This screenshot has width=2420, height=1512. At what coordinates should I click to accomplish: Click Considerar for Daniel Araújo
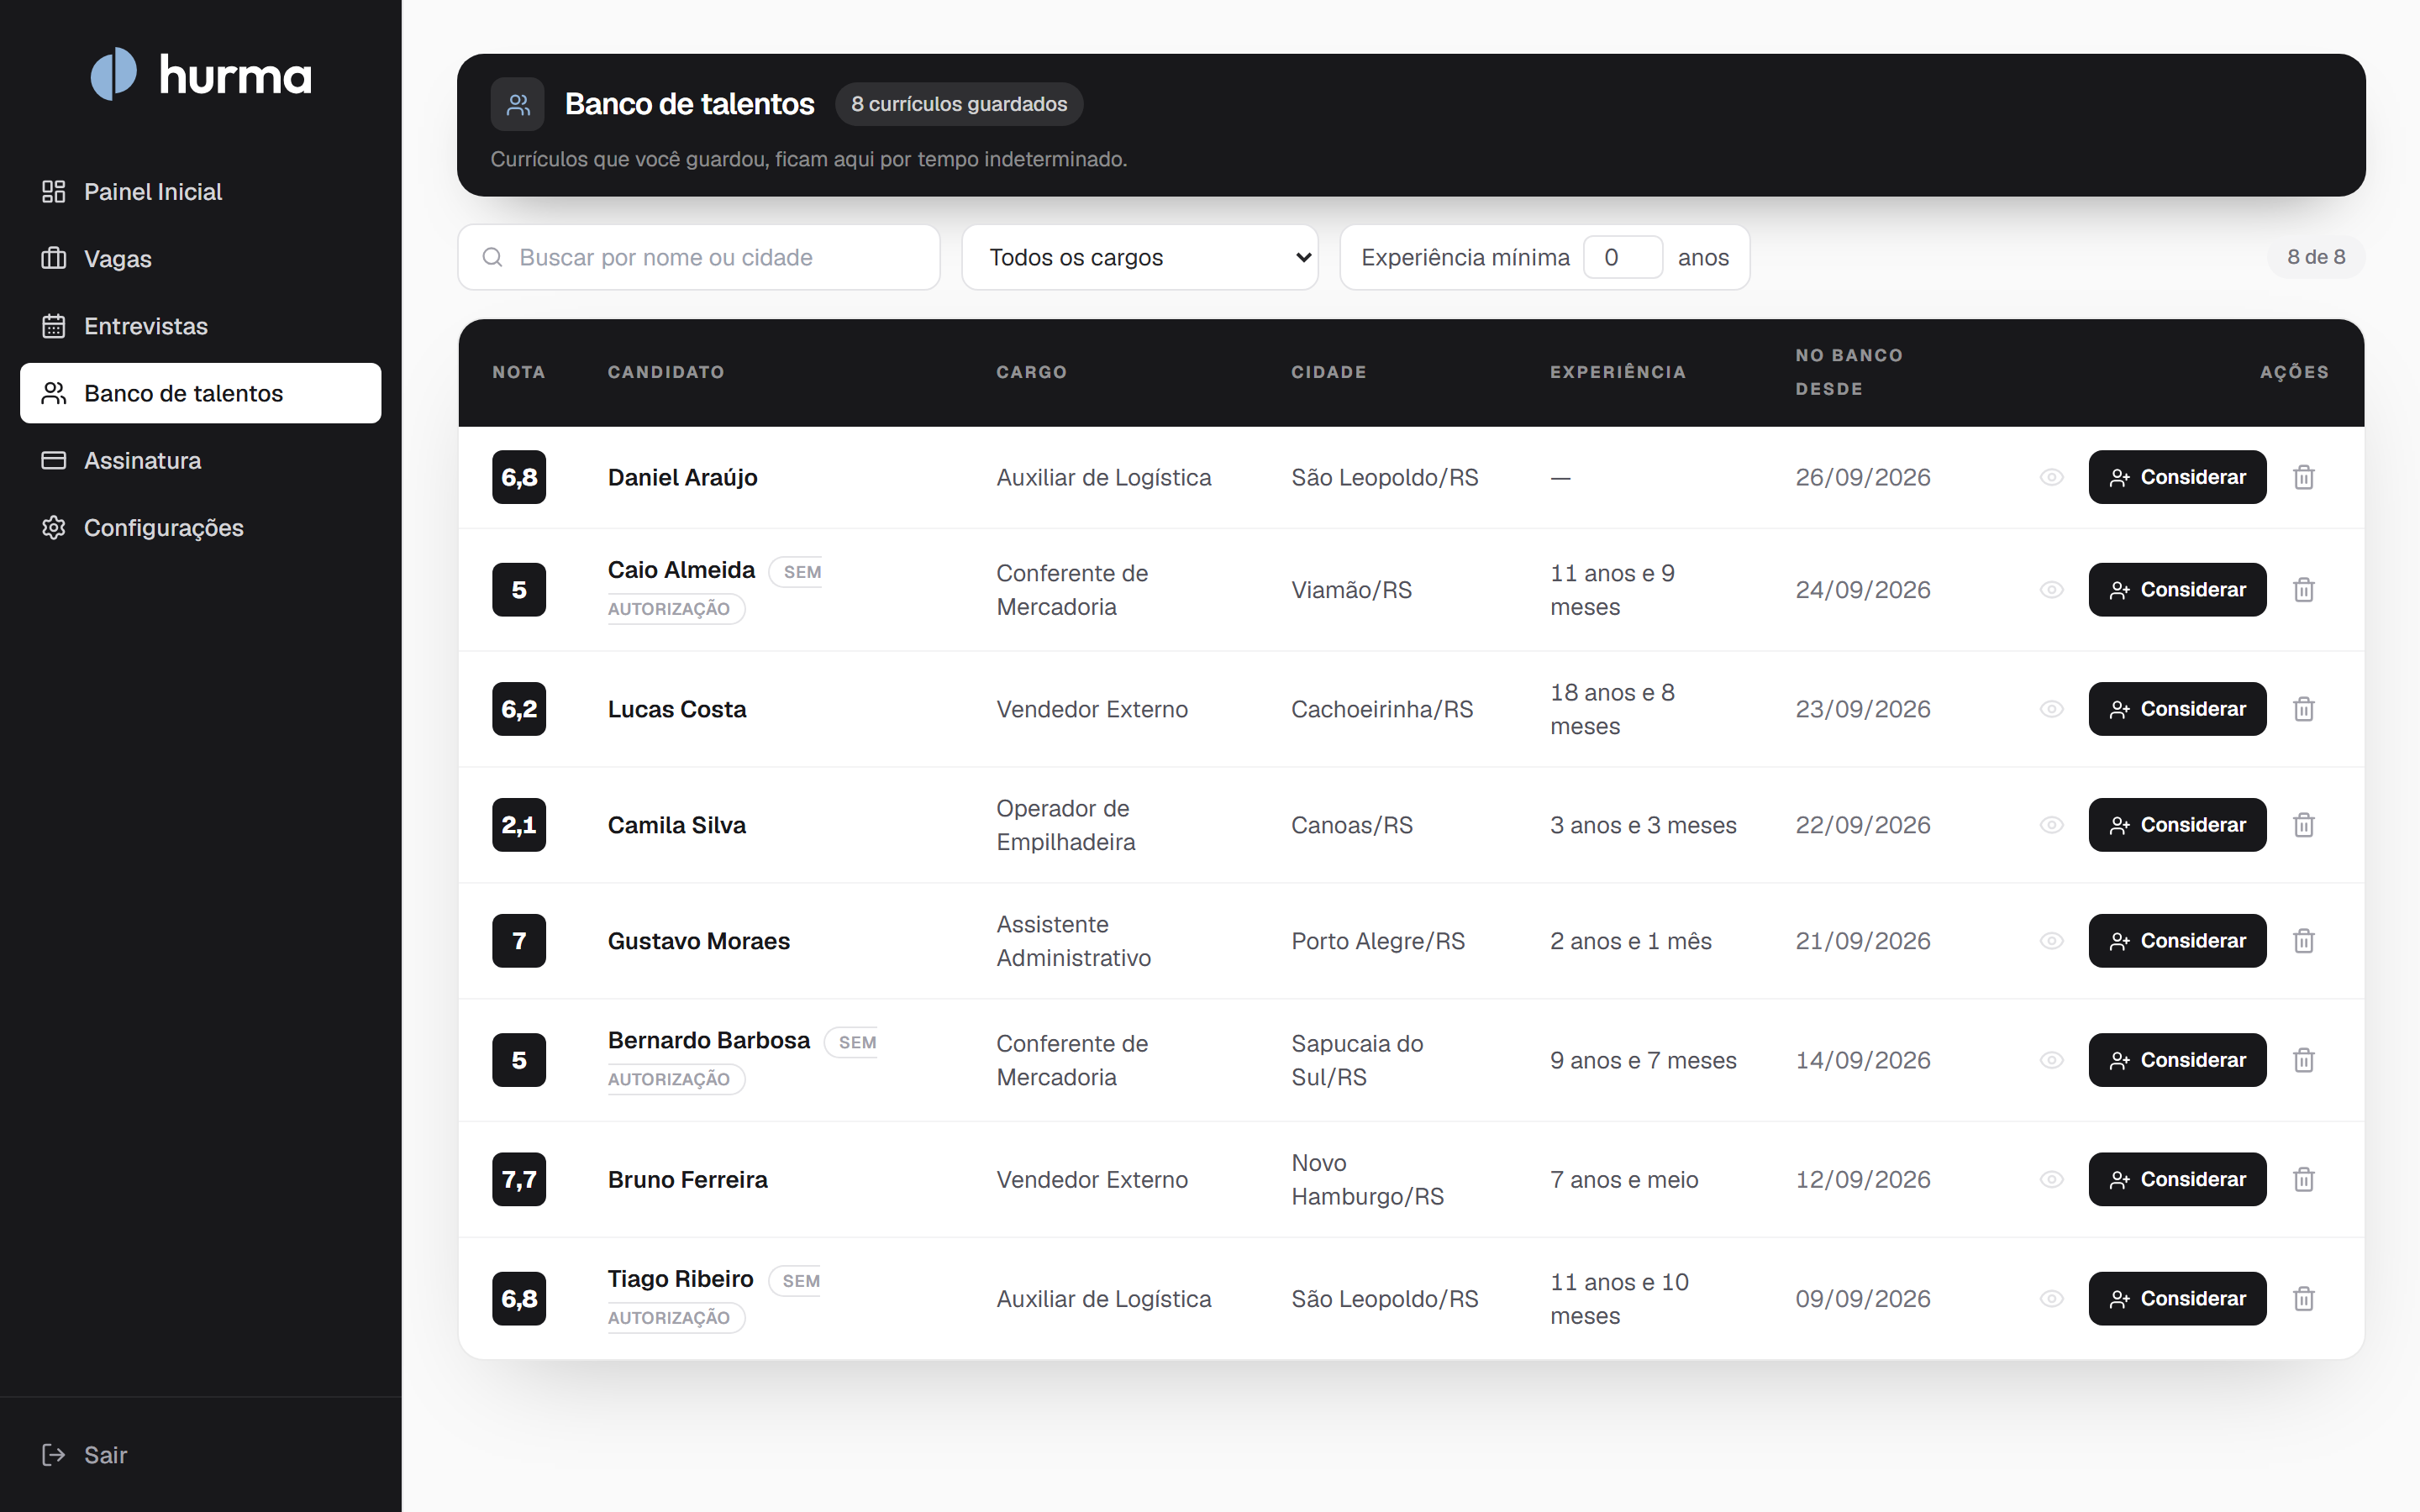pos(2177,477)
